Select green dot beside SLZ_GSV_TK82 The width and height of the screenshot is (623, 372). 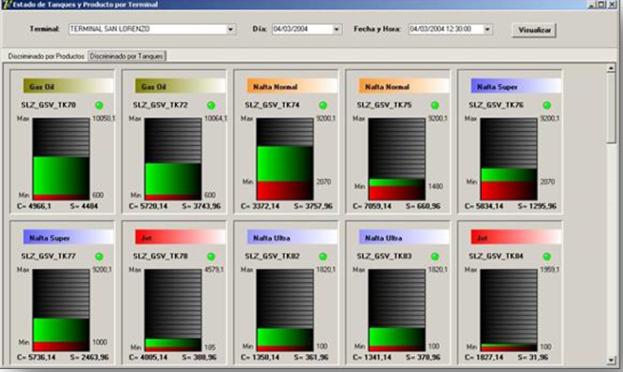(x=323, y=256)
